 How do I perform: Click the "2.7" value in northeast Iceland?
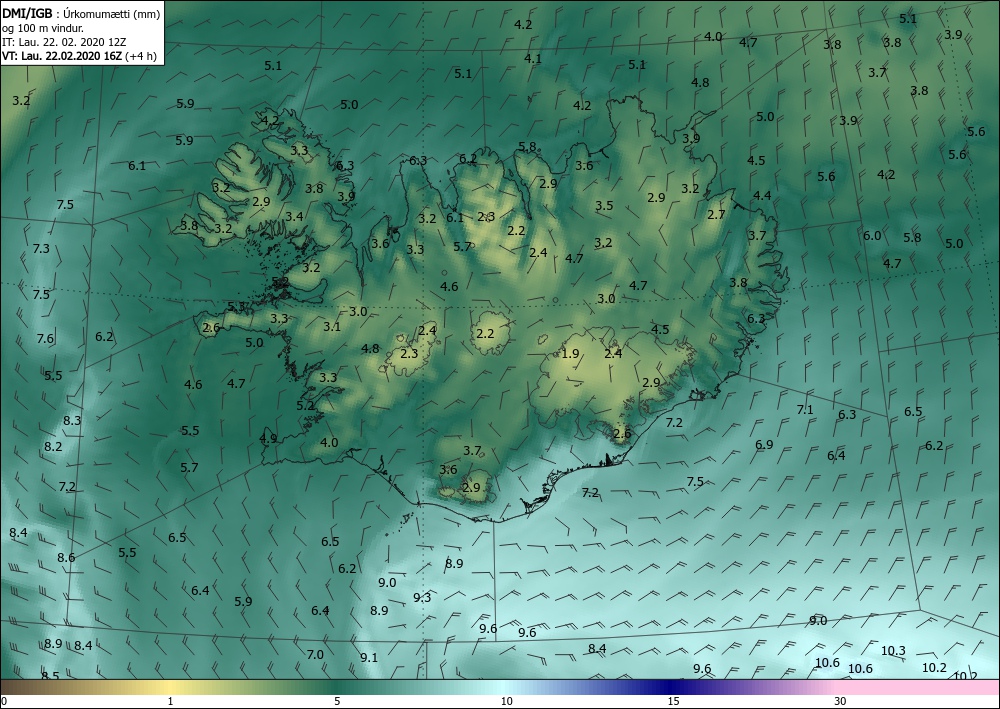tap(716, 215)
